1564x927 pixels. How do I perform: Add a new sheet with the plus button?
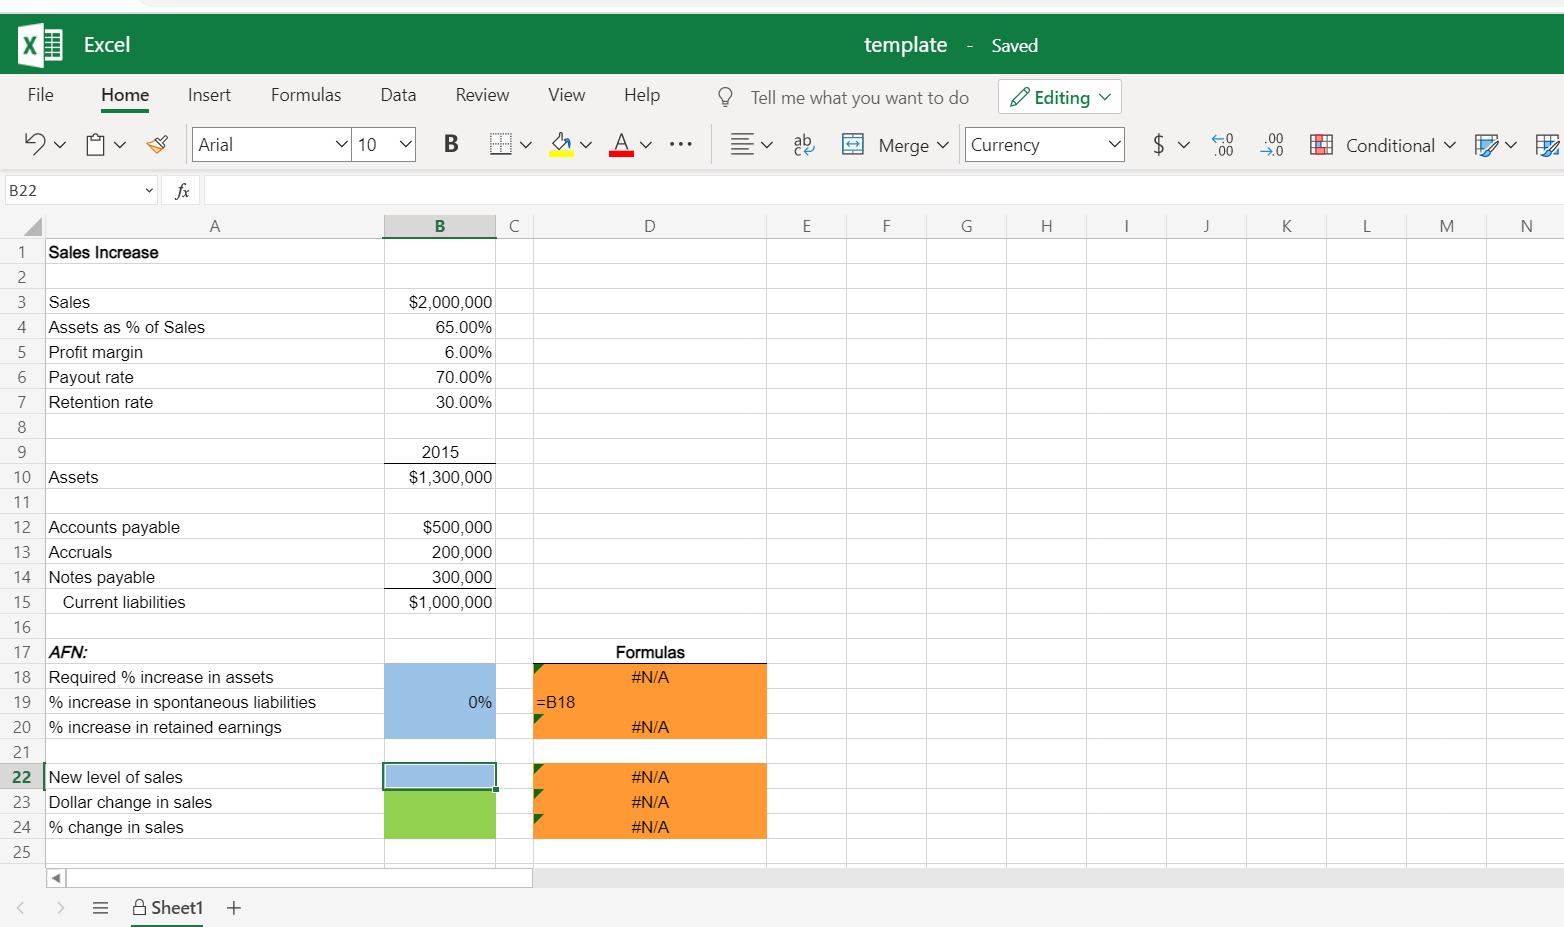click(x=233, y=908)
